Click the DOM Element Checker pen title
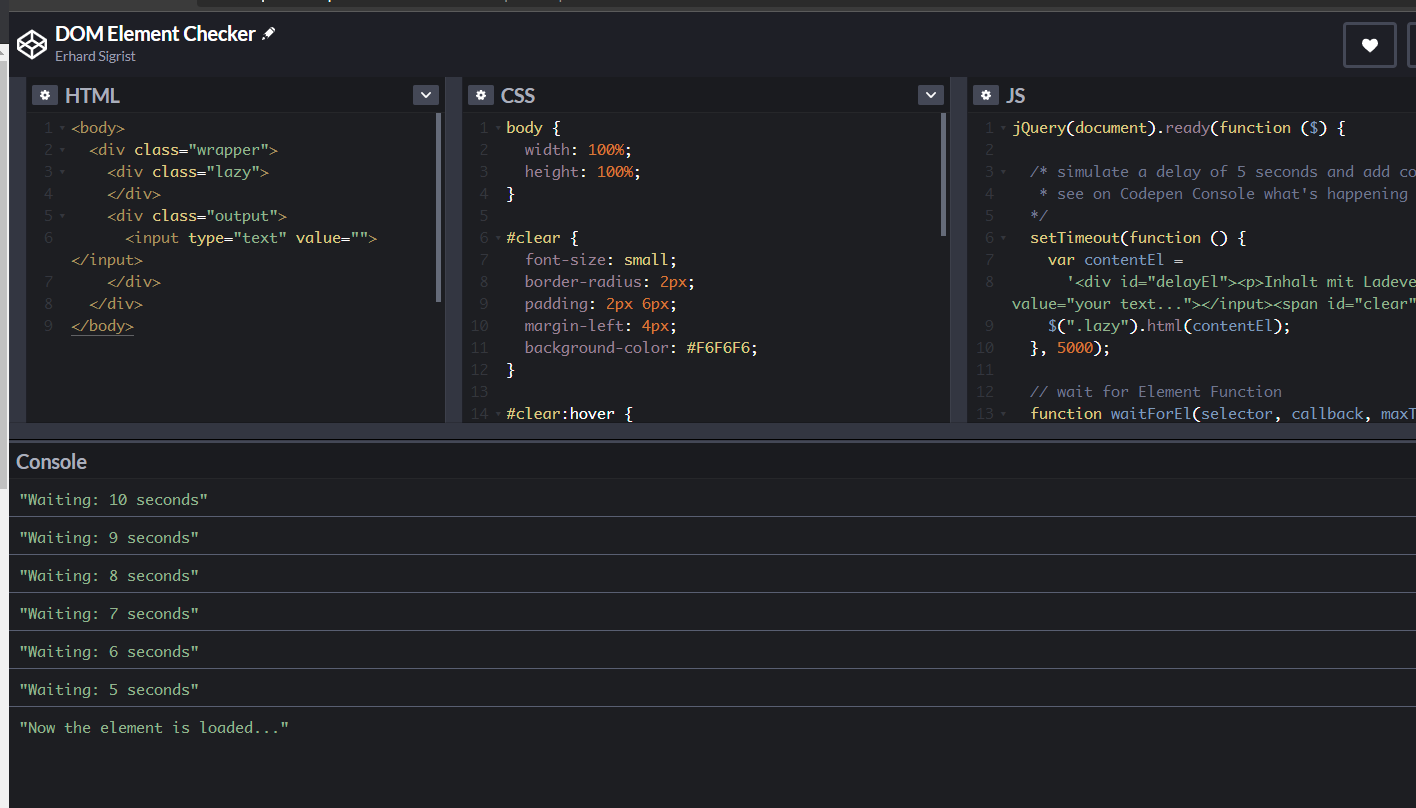1416x808 pixels. (155, 34)
